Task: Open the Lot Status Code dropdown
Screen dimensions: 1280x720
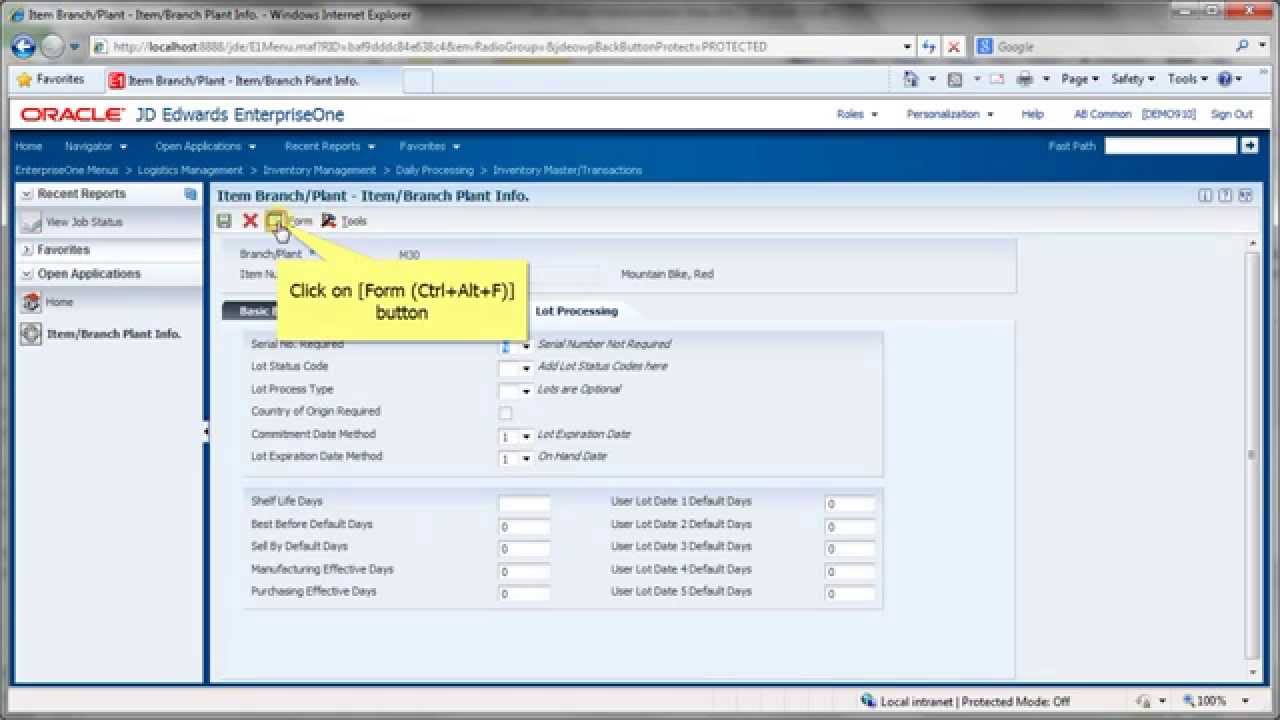Action: pos(526,368)
